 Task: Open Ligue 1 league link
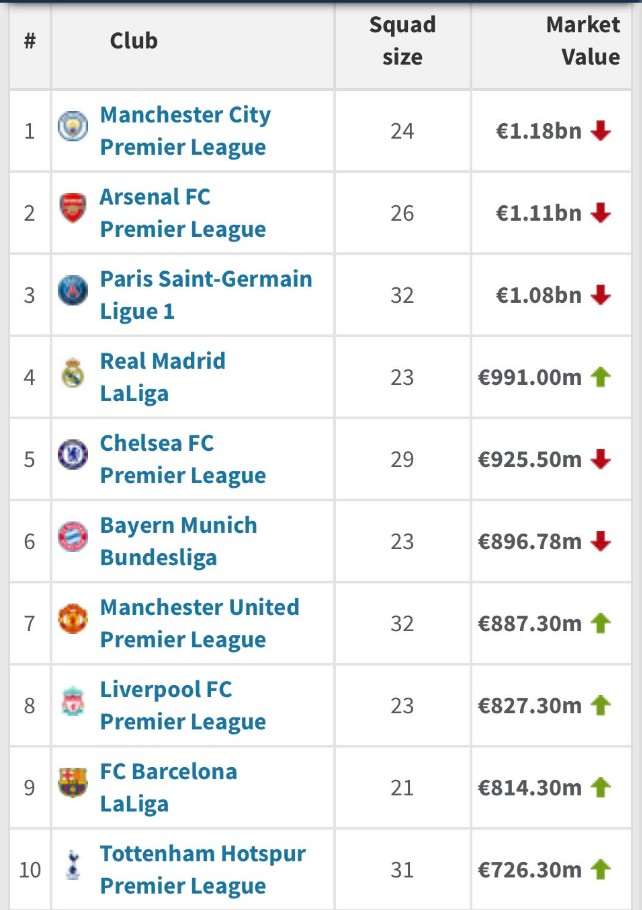(137, 311)
